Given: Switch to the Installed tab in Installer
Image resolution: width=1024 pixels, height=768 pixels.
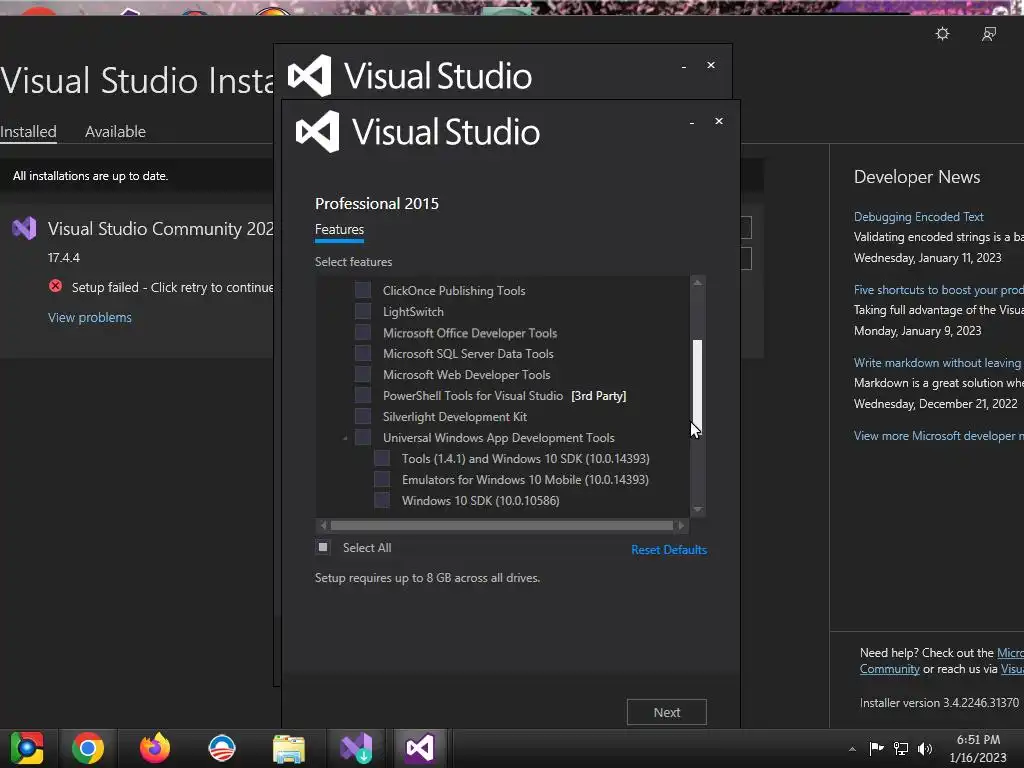Looking at the screenshot, I should [28, 131].
